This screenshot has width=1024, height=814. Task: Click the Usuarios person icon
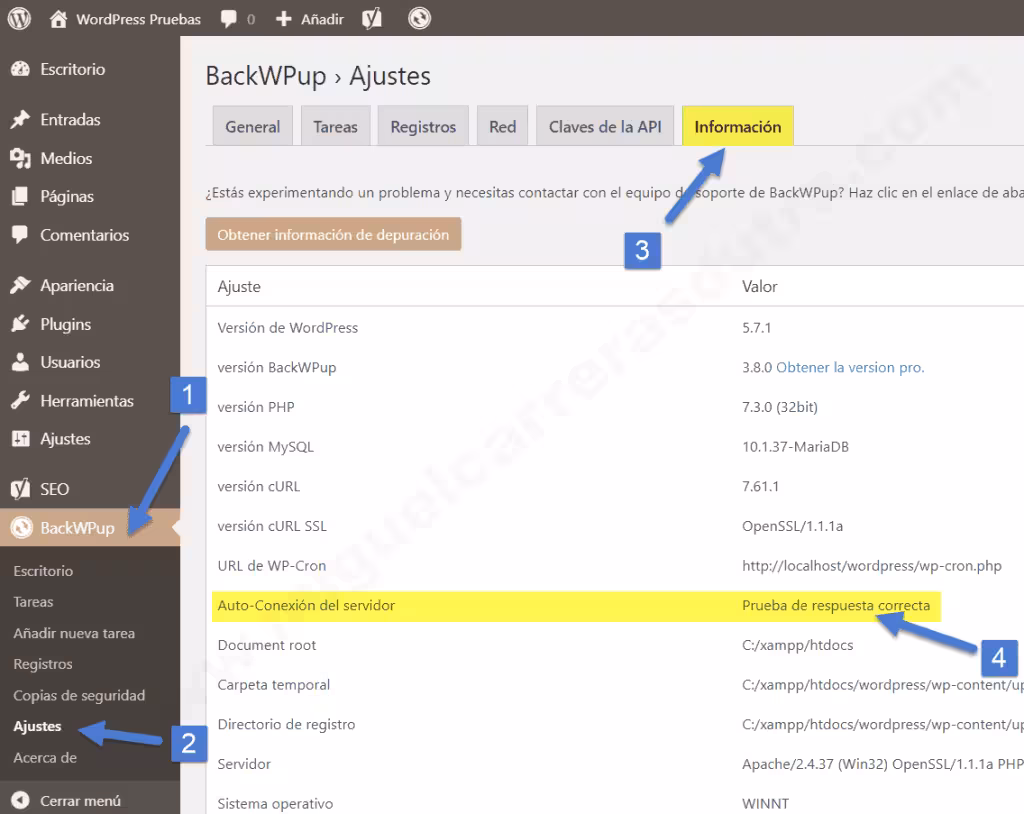pos(20,362)
